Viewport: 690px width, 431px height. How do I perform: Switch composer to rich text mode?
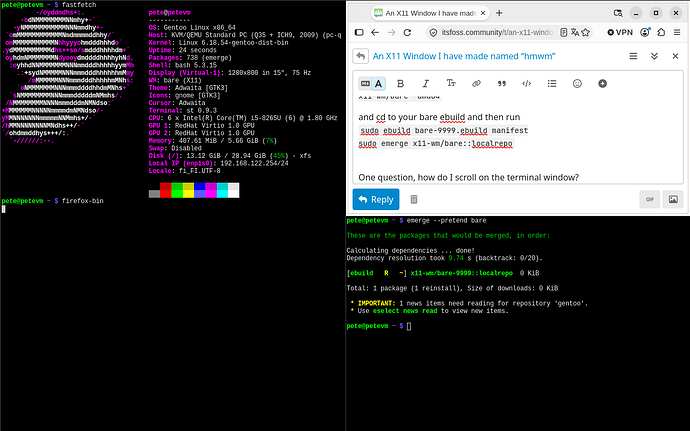[378, 83]
